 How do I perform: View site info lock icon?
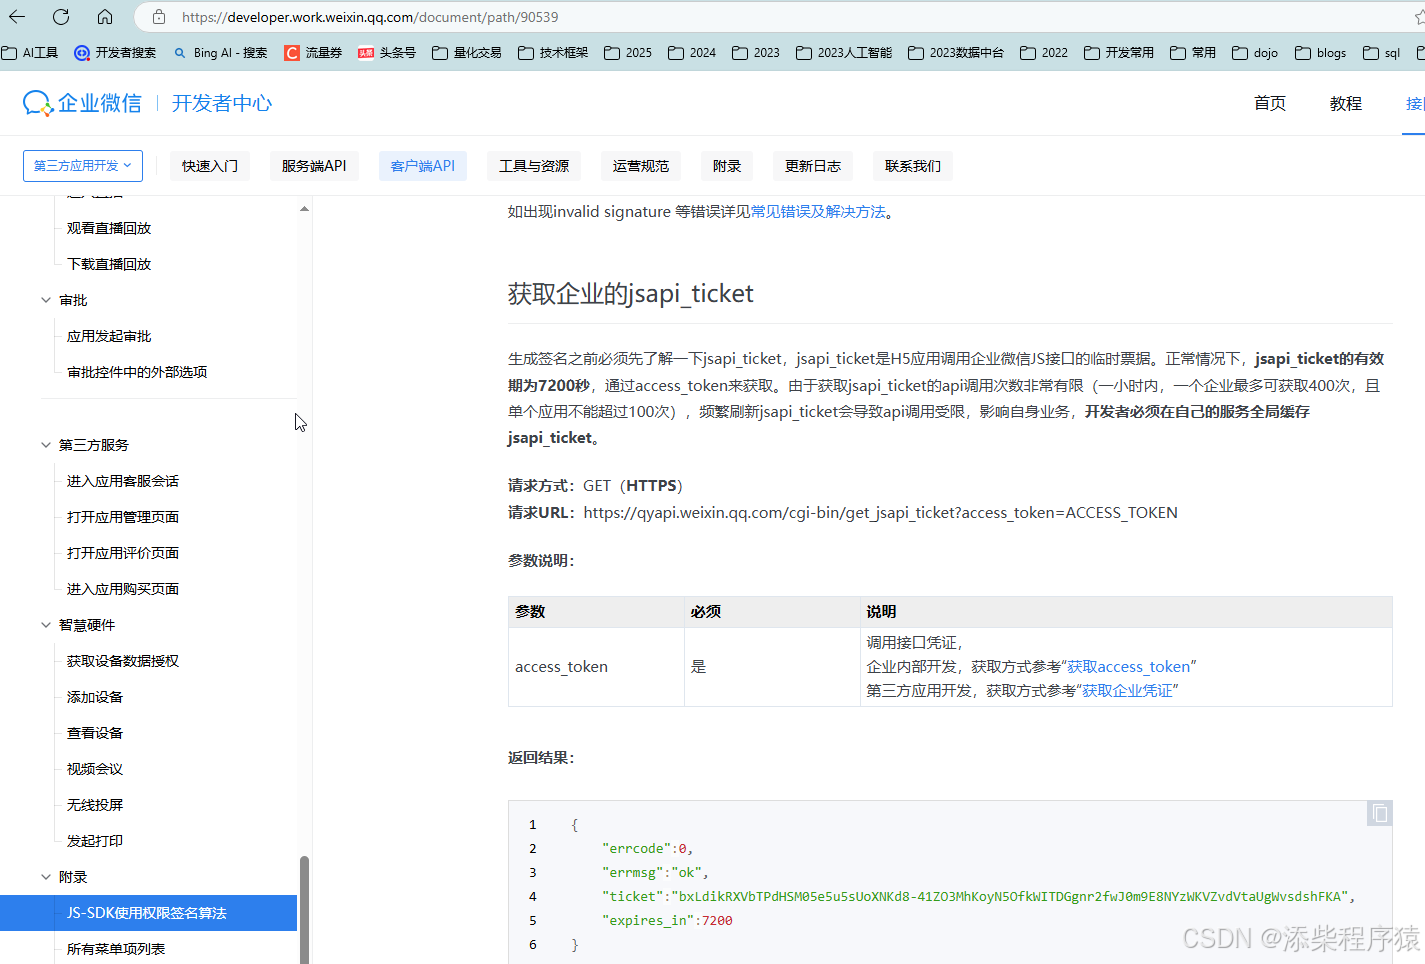[x=159, y=17]
